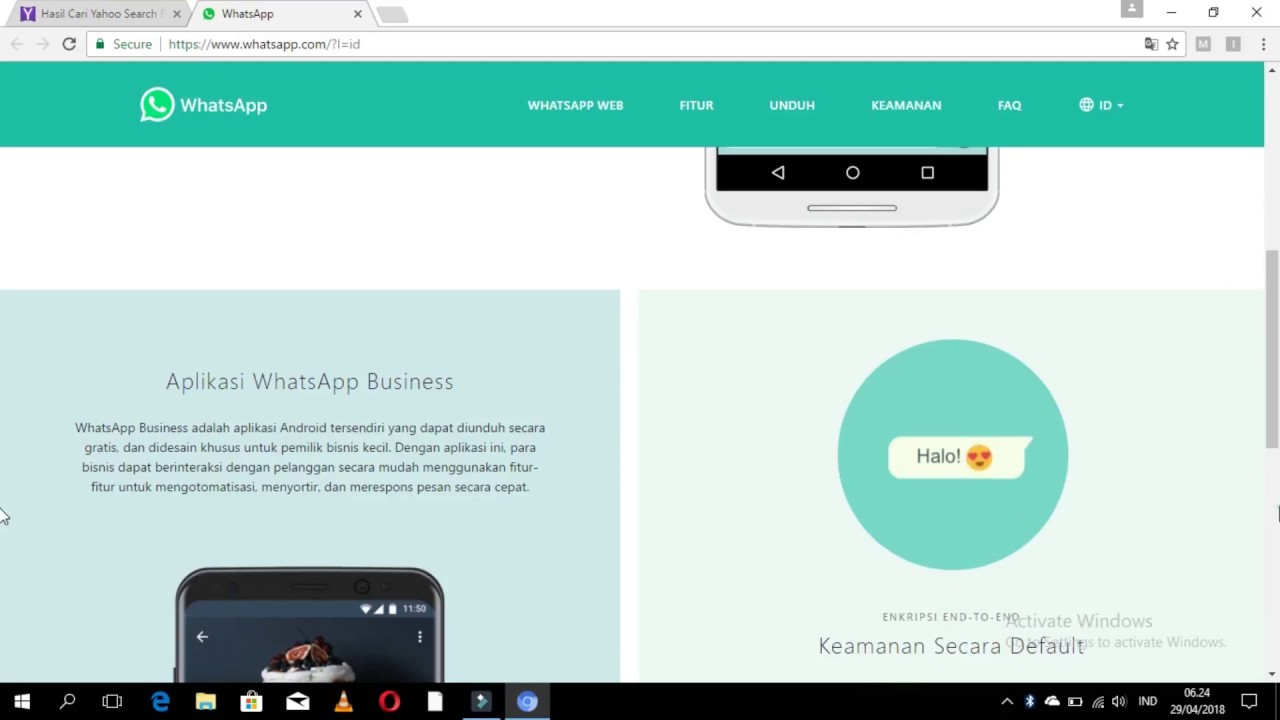Viewport: 1280px width, 720px height.
Task: Click the Android recents square in the top phone
Action: click(x=927, y=173)
